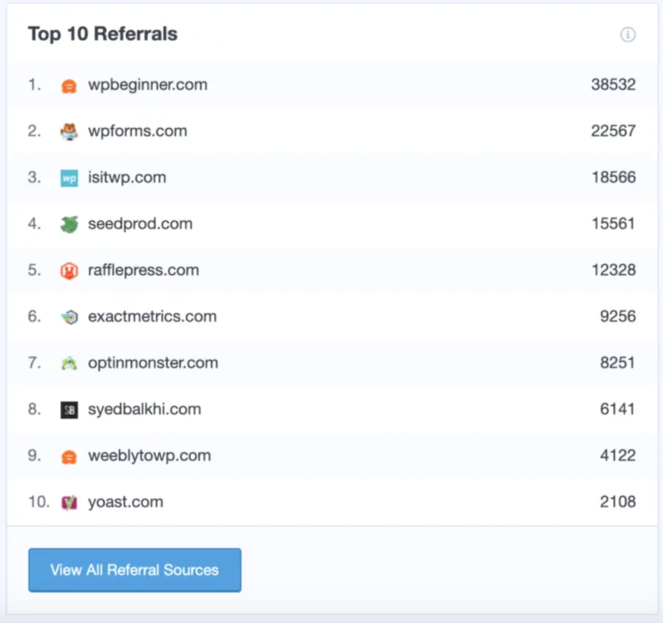Click the wpbeginner.com favicon icon
This screenshot has height=623, width=663.
click(69, 86)
